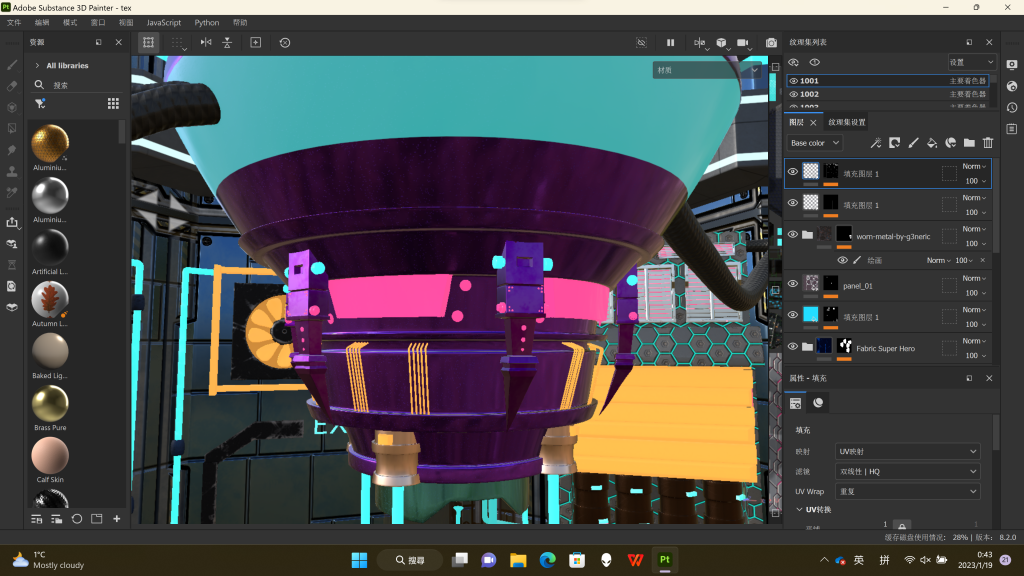Pause the viewport rendering
The image size is (1024, 576).
(x=670, y=42)
